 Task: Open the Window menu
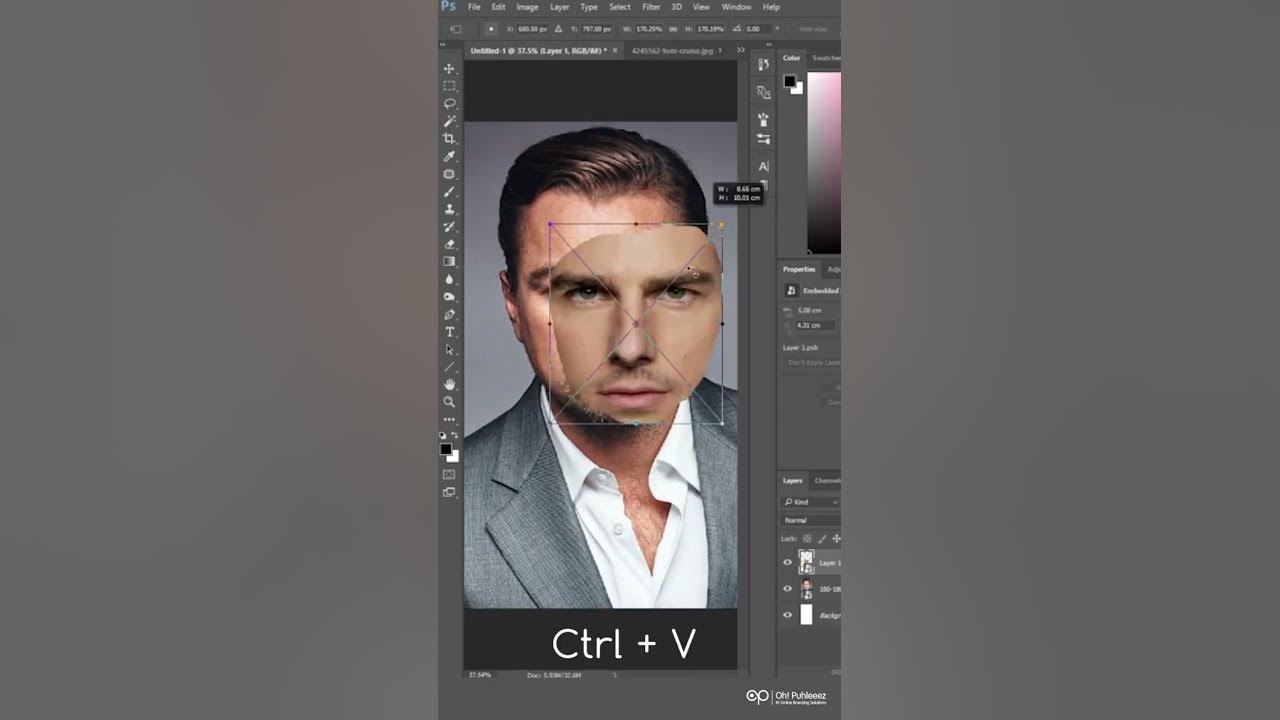pyautogui.click(x=736, y=7)
